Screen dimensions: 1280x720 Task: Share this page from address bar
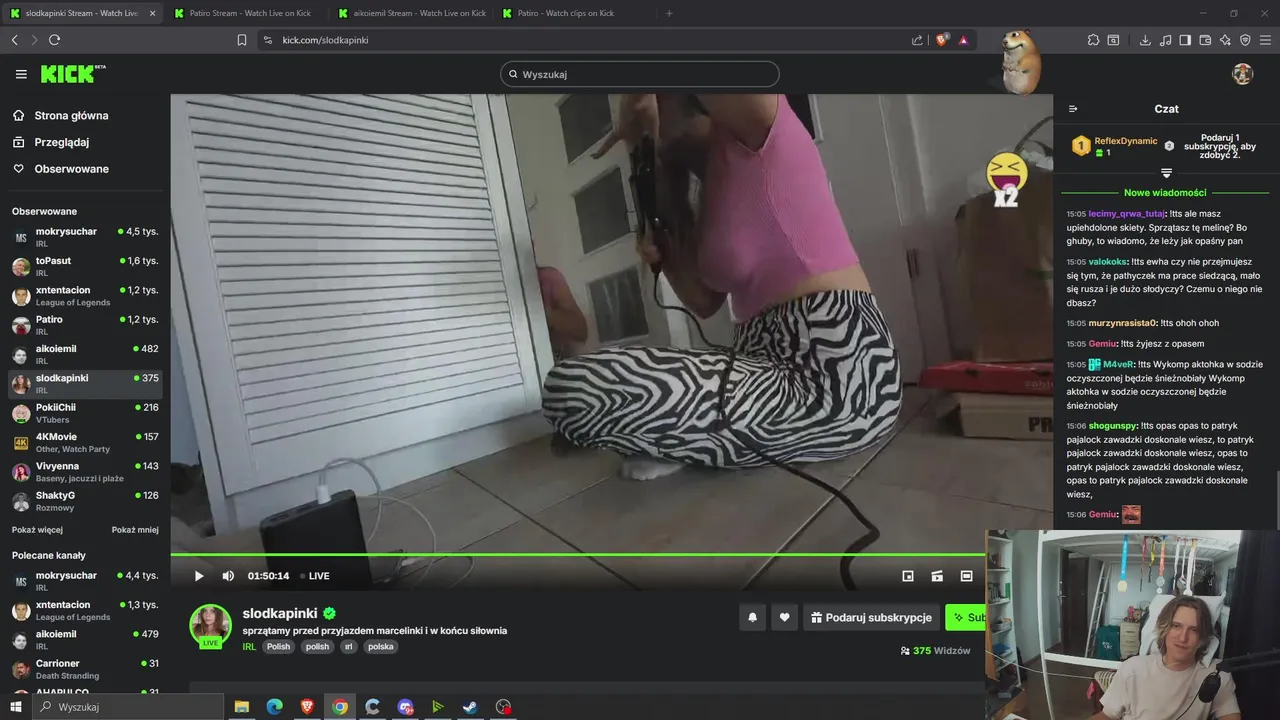(x=917, y=40)
